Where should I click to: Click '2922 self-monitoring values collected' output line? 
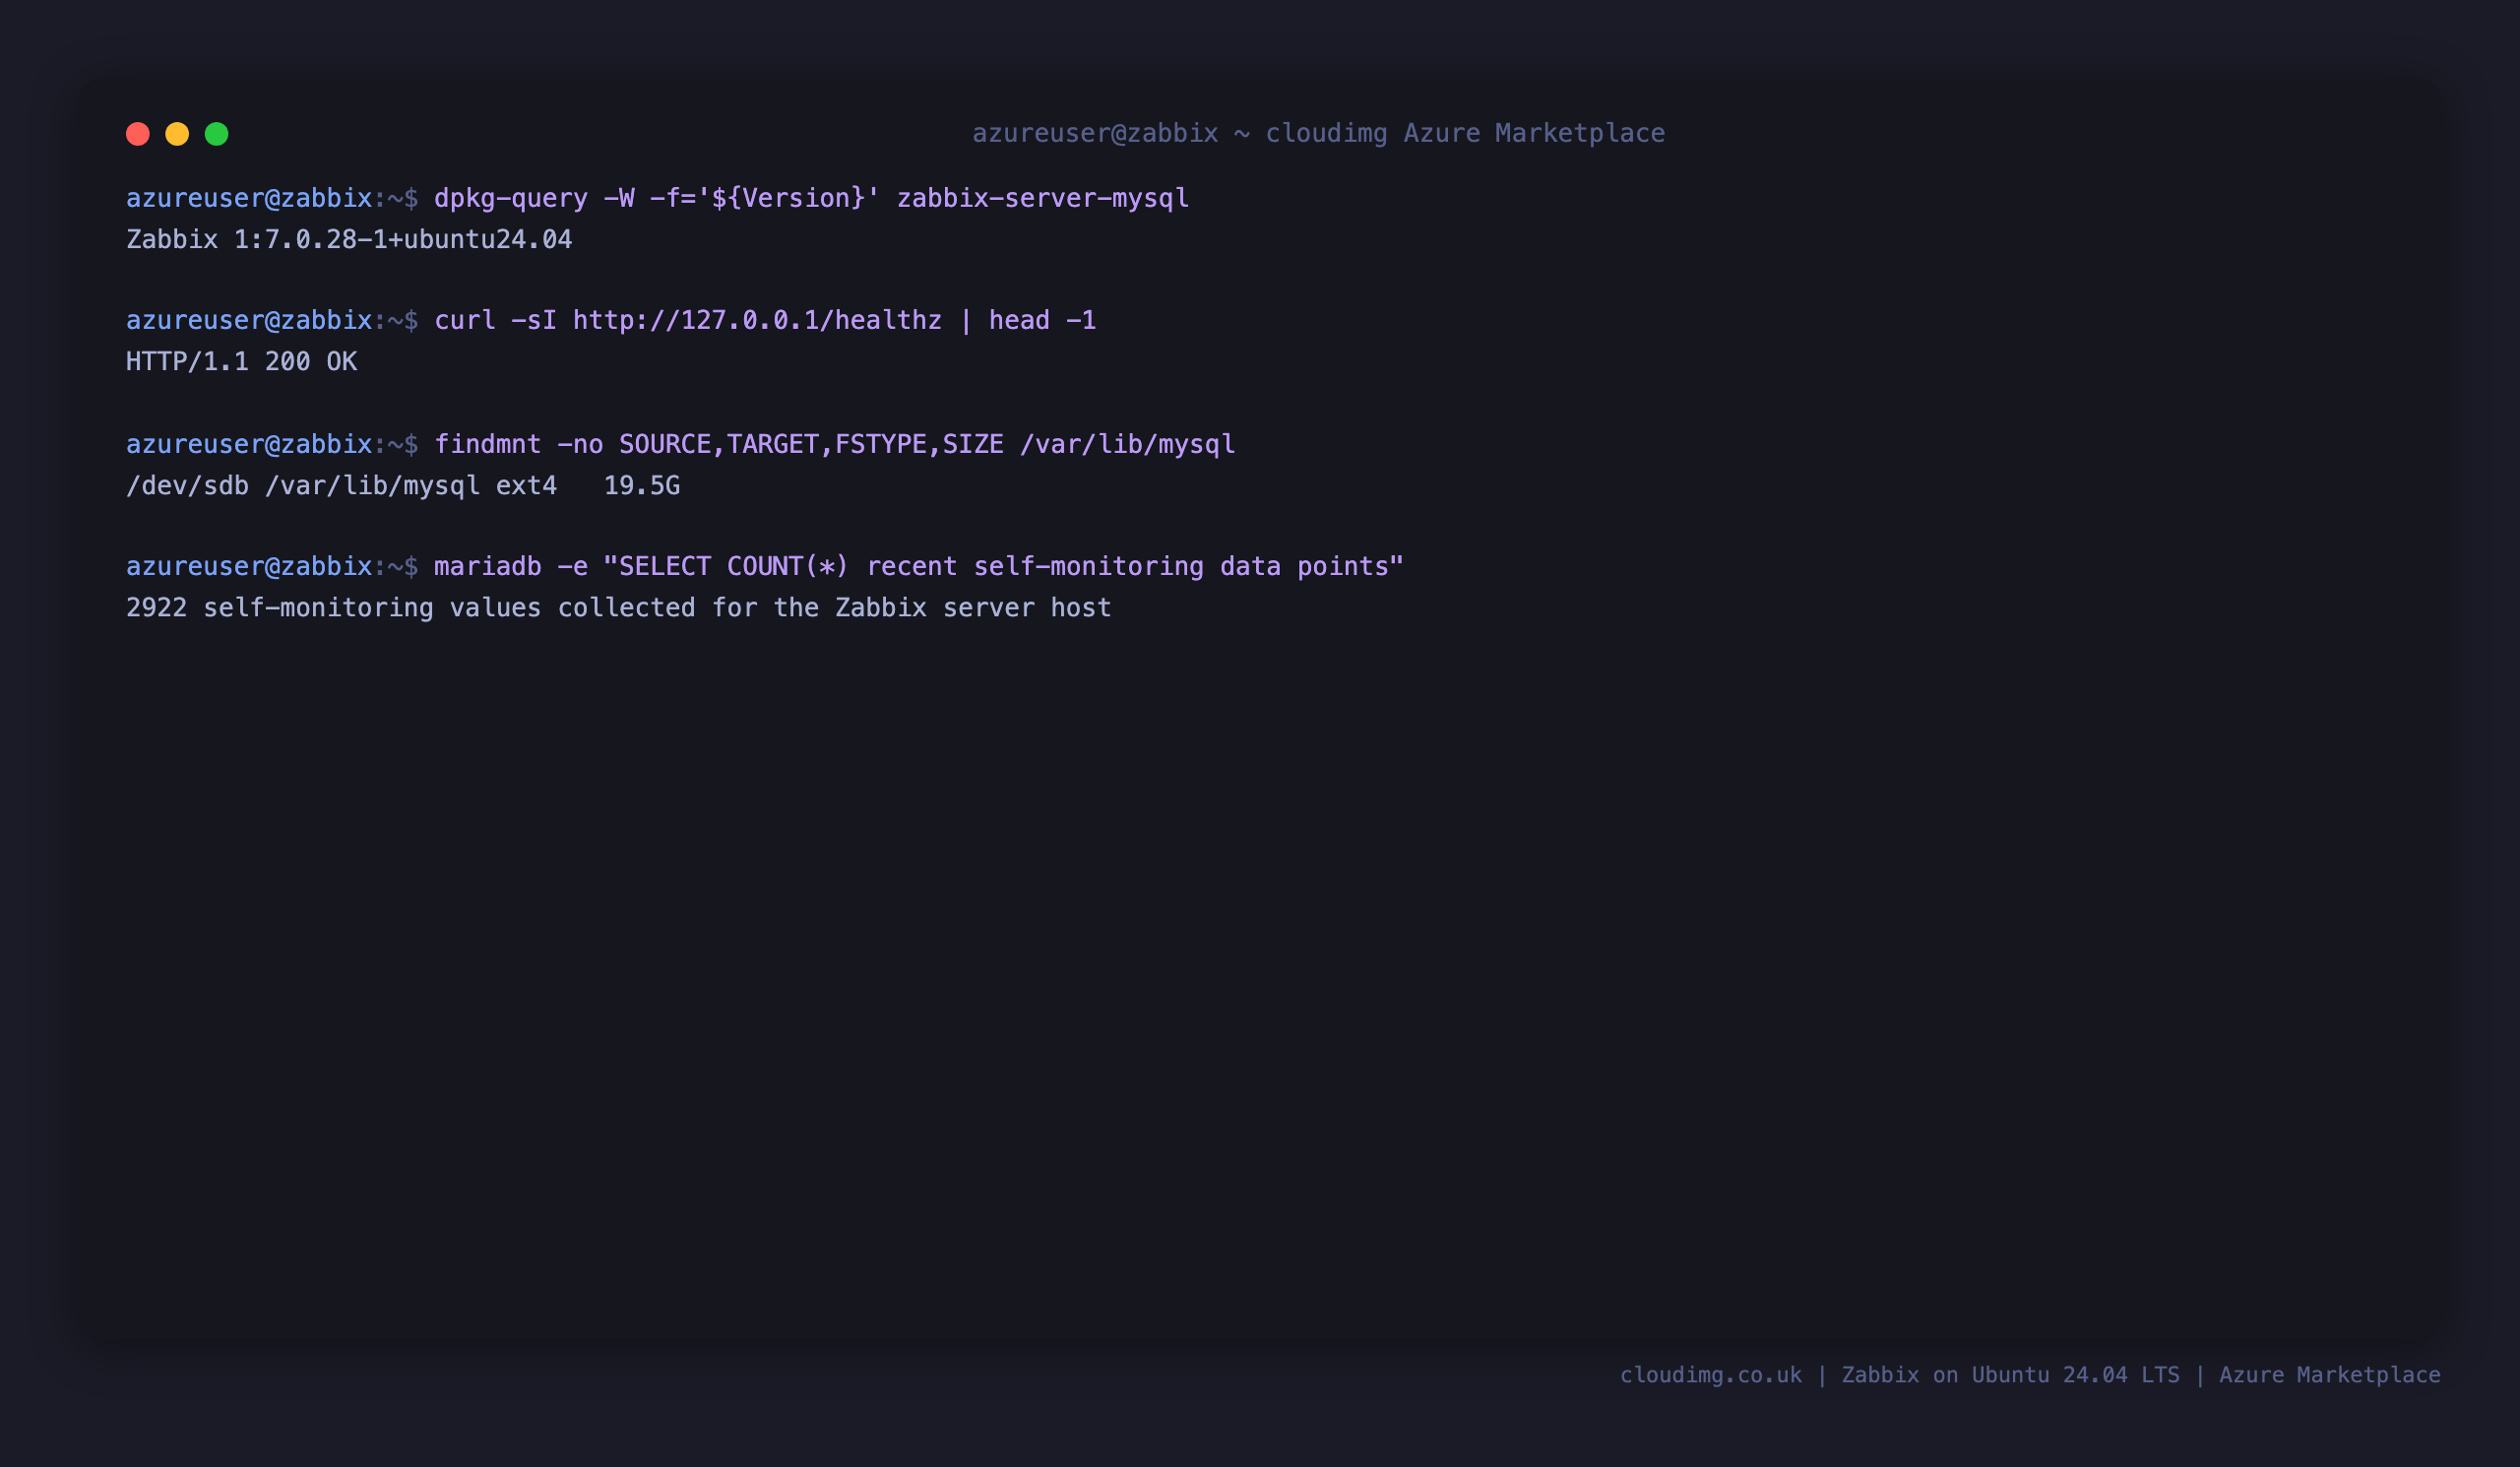(618, 608)
